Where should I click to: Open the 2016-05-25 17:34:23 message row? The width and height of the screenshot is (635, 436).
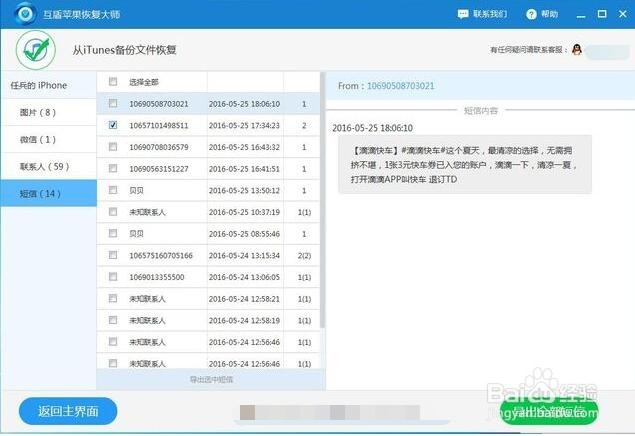tap(208, 125)
